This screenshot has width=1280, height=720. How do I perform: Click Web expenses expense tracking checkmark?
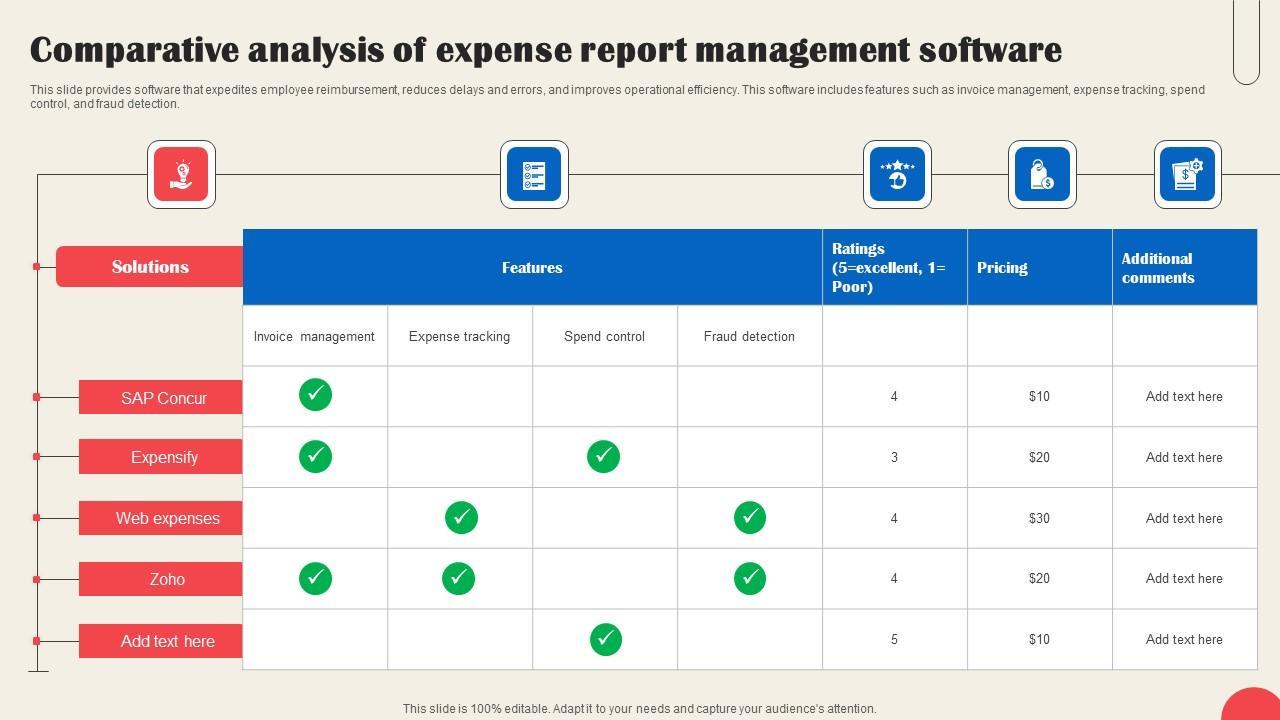coord(461,517)
